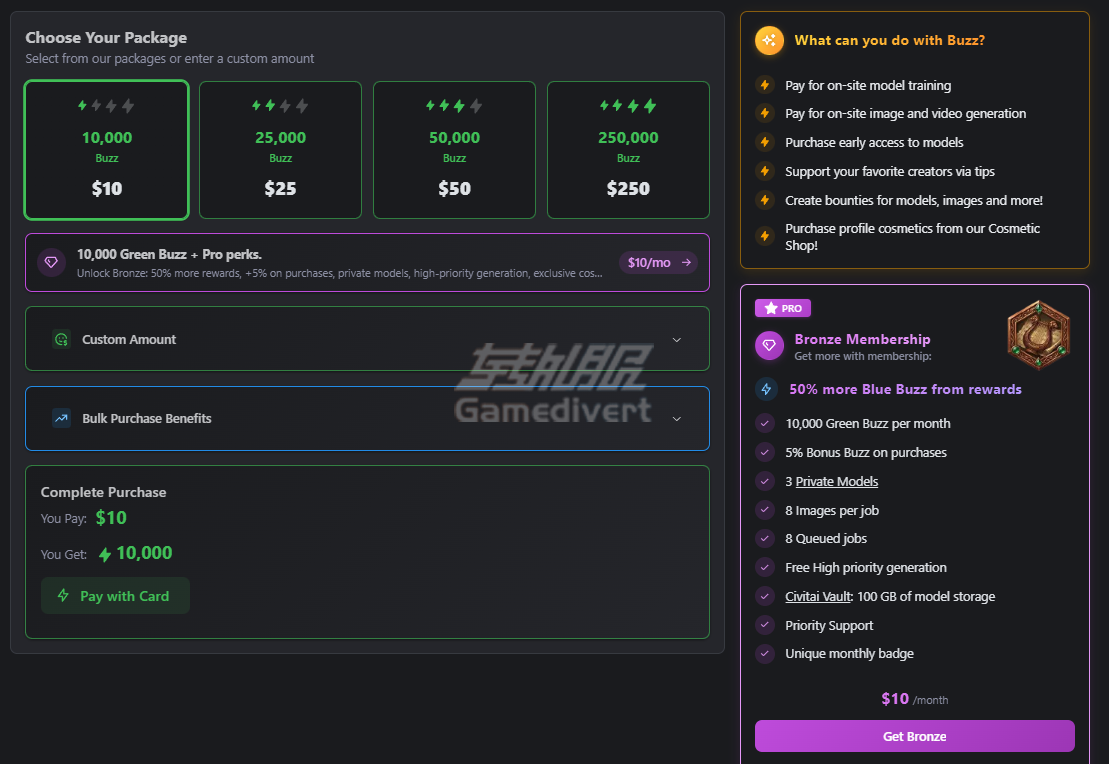The image size is (1109, 764).
Task: Click the 'Choose Your Package' heading
Action: [x=106, y=37]
